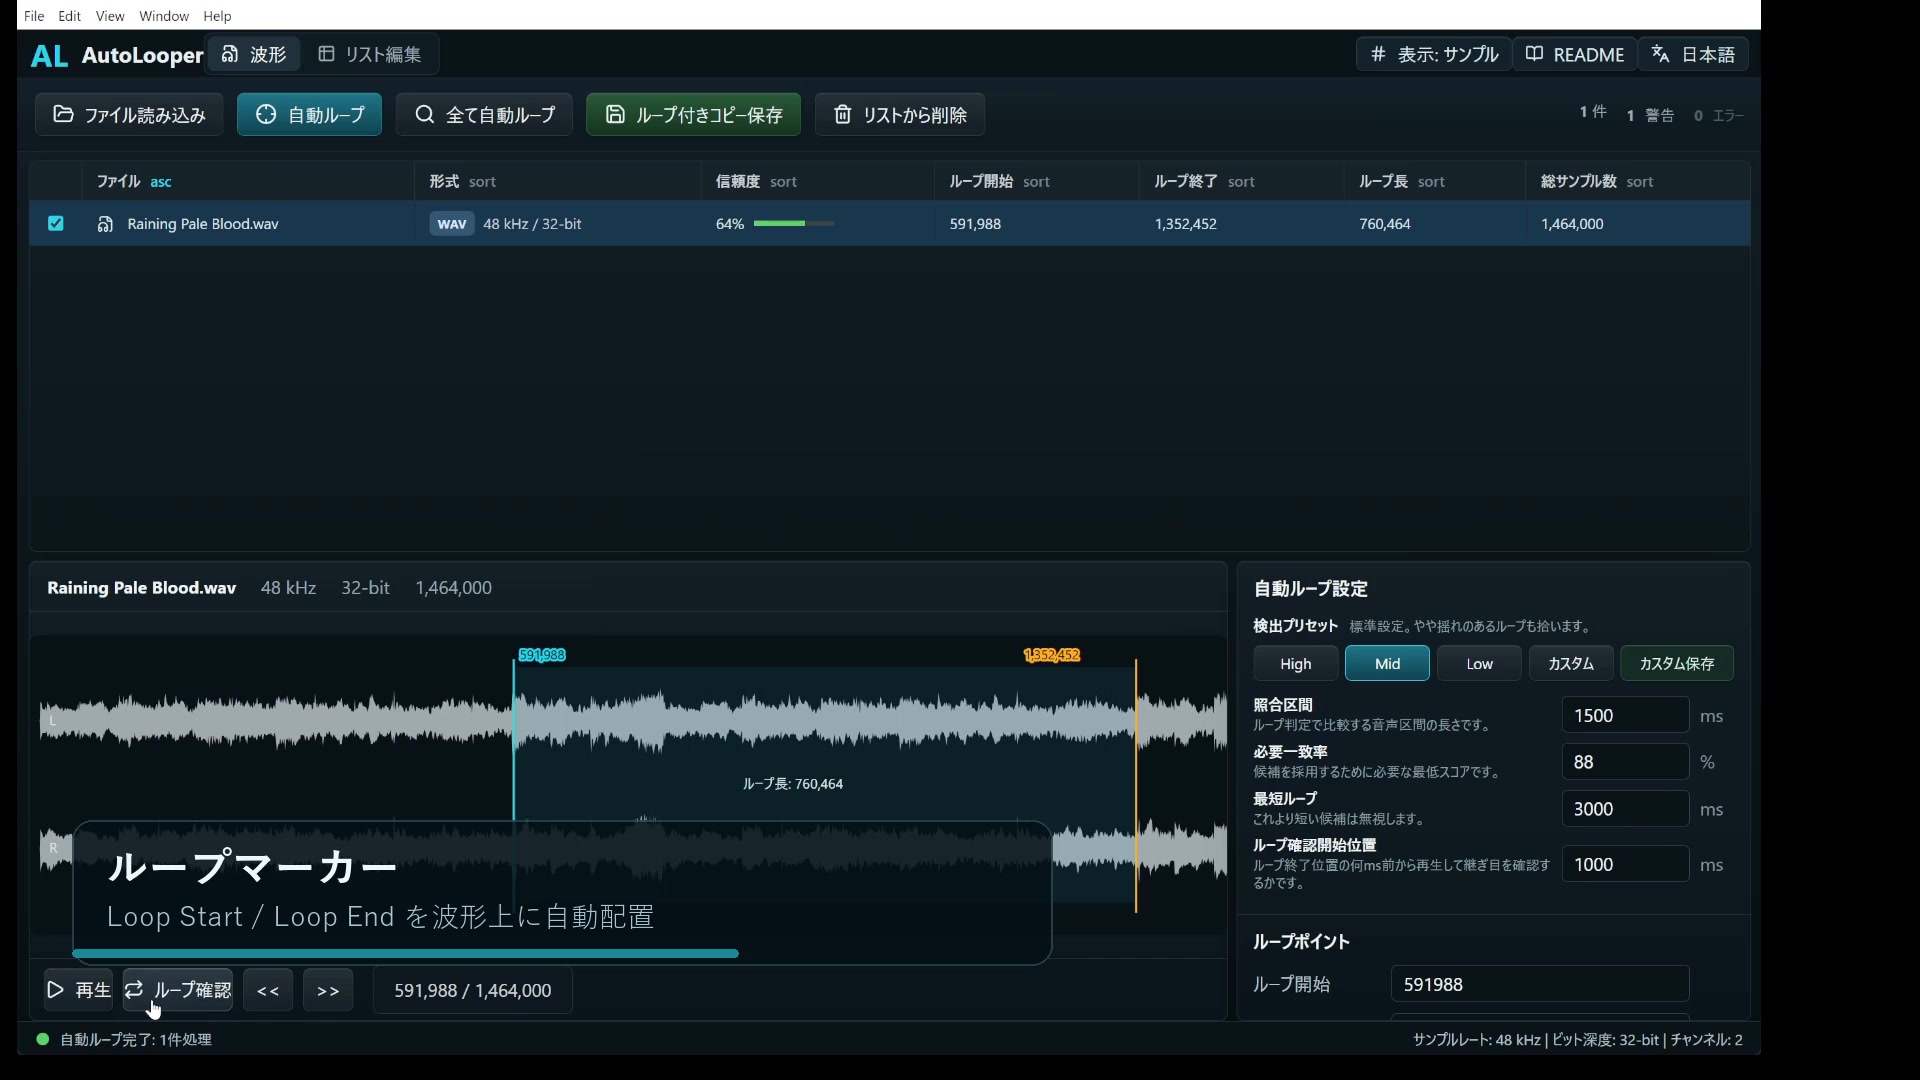The width and height of the screenshot is (1920, 1080).
Task: Open the Help menu
Action: [x=217, y=16]
